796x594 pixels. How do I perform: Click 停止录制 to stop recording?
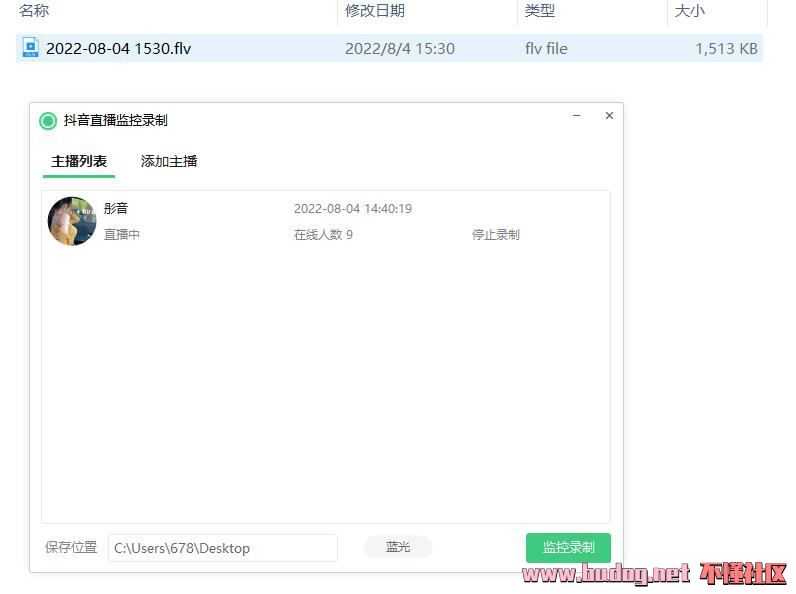495,235
